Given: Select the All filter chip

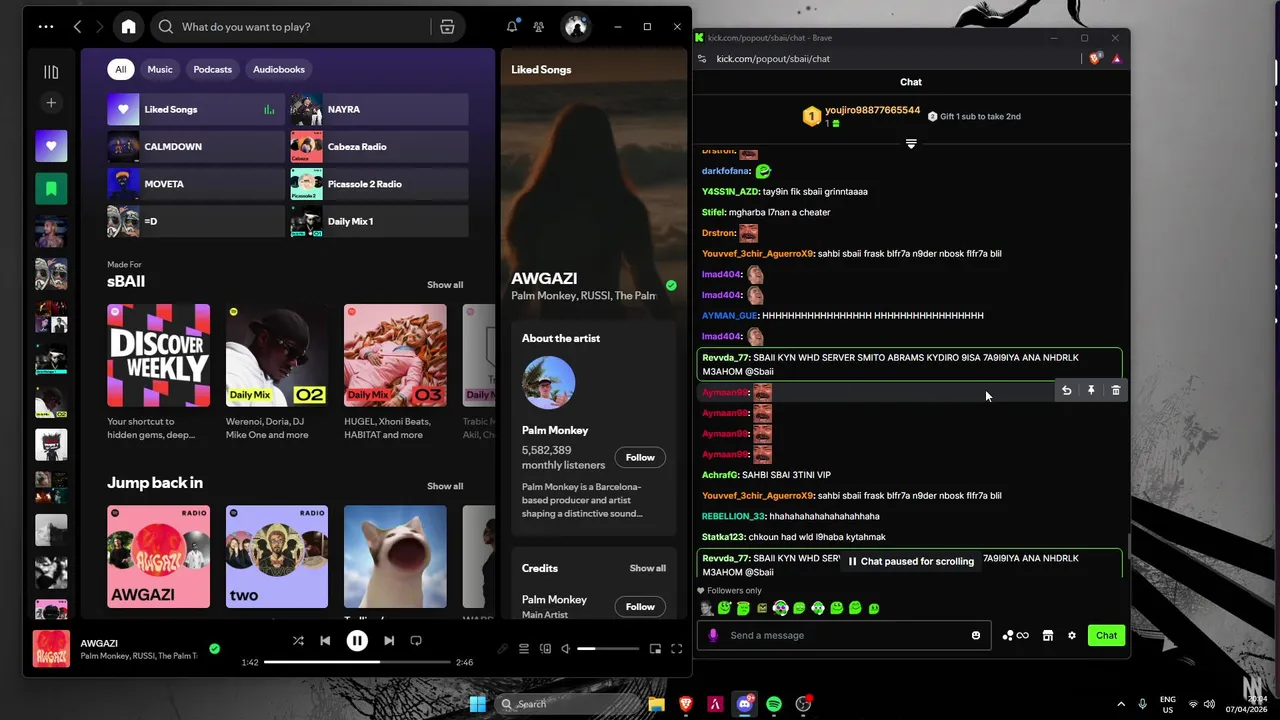Looking at the screenshot, I should point(120,69).
